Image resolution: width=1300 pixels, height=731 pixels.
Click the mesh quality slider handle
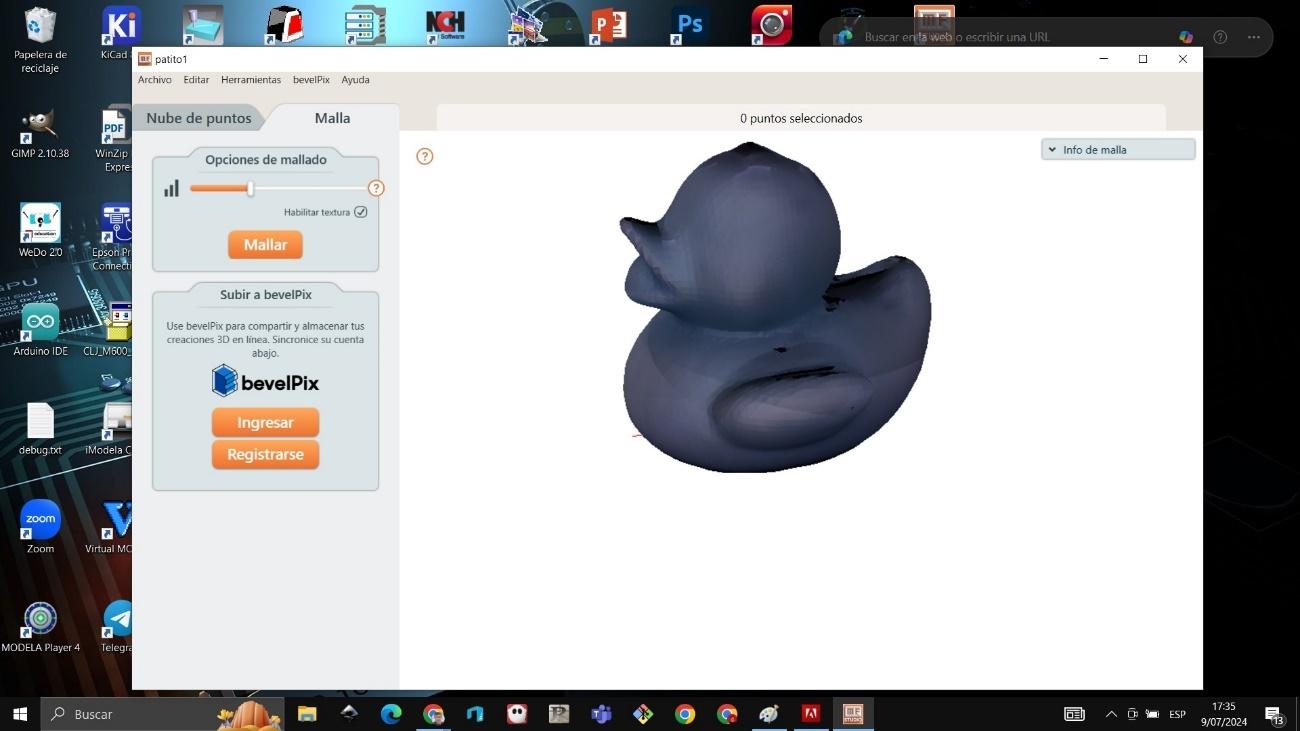click(250, 188)
